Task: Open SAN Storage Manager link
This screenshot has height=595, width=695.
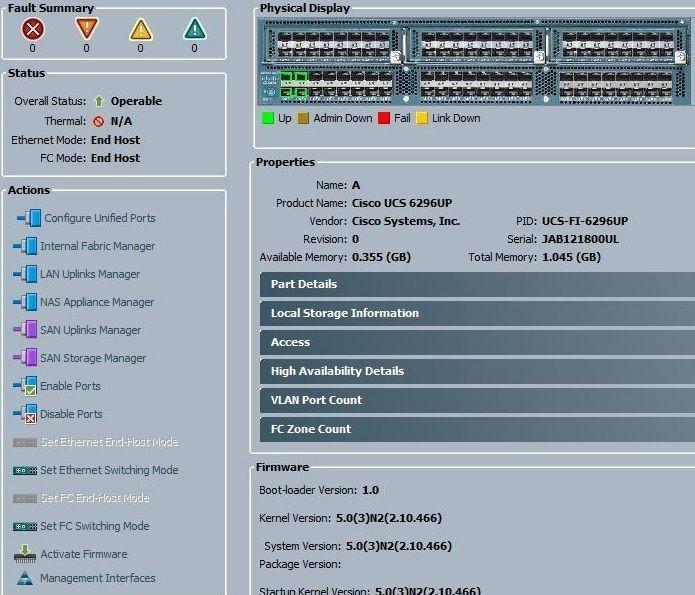Action: (x=93, y=358)
